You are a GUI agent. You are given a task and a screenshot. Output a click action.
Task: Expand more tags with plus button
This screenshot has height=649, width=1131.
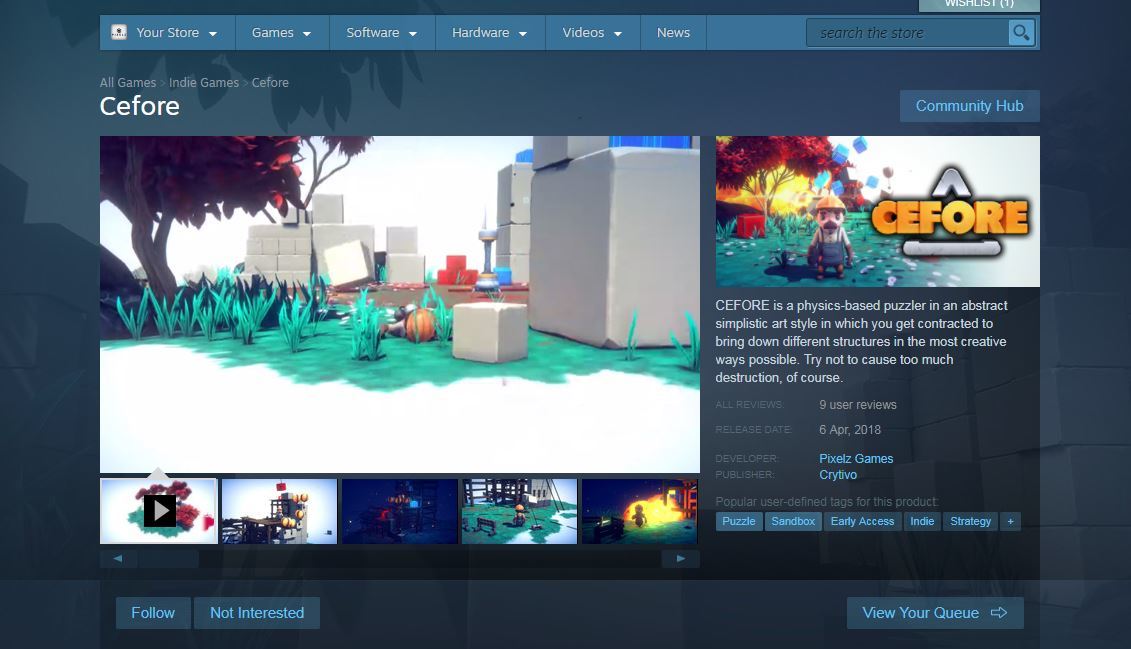click(1010, 521)
